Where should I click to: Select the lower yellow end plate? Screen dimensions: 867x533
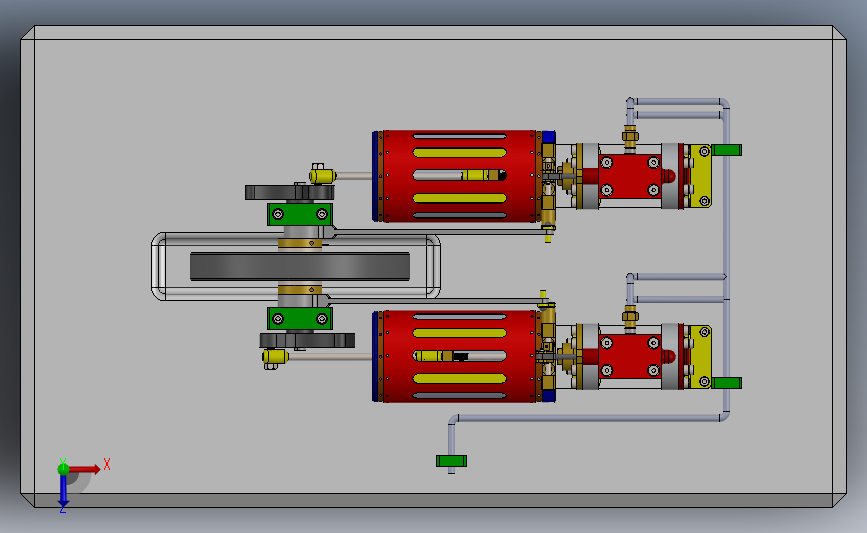tap(701, 357)
